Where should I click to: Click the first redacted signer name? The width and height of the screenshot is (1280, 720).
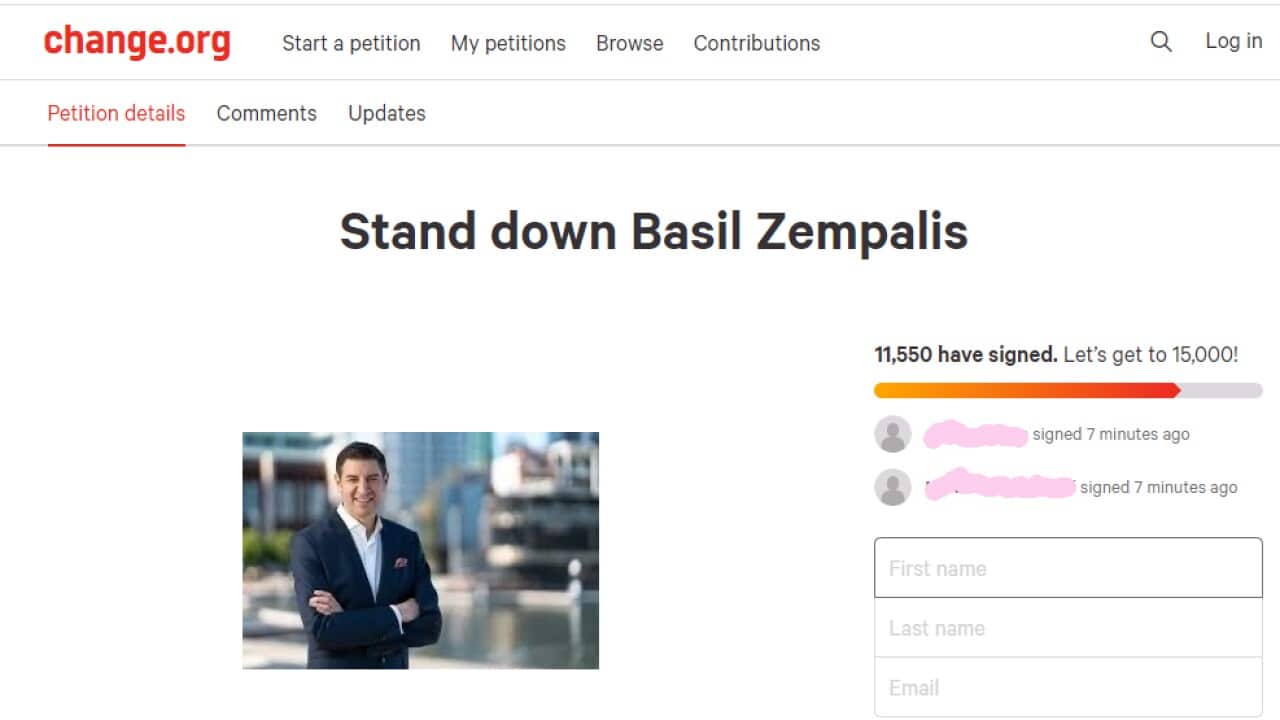[x=975, y=435]
